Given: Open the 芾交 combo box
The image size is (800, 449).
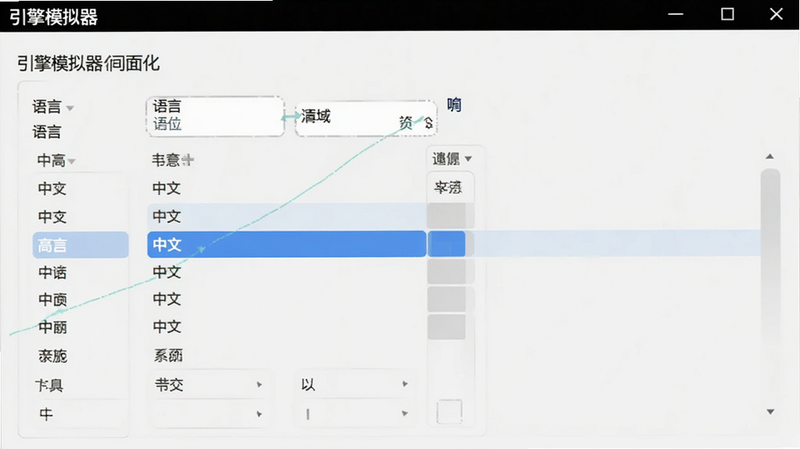Looking at the screenshot, I should pos(209,384).
